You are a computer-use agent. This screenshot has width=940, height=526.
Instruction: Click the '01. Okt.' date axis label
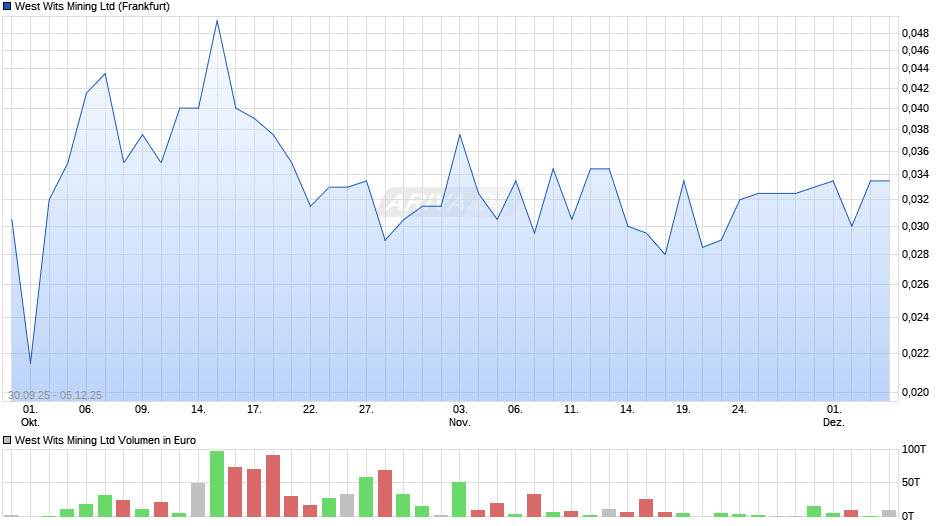30,416
